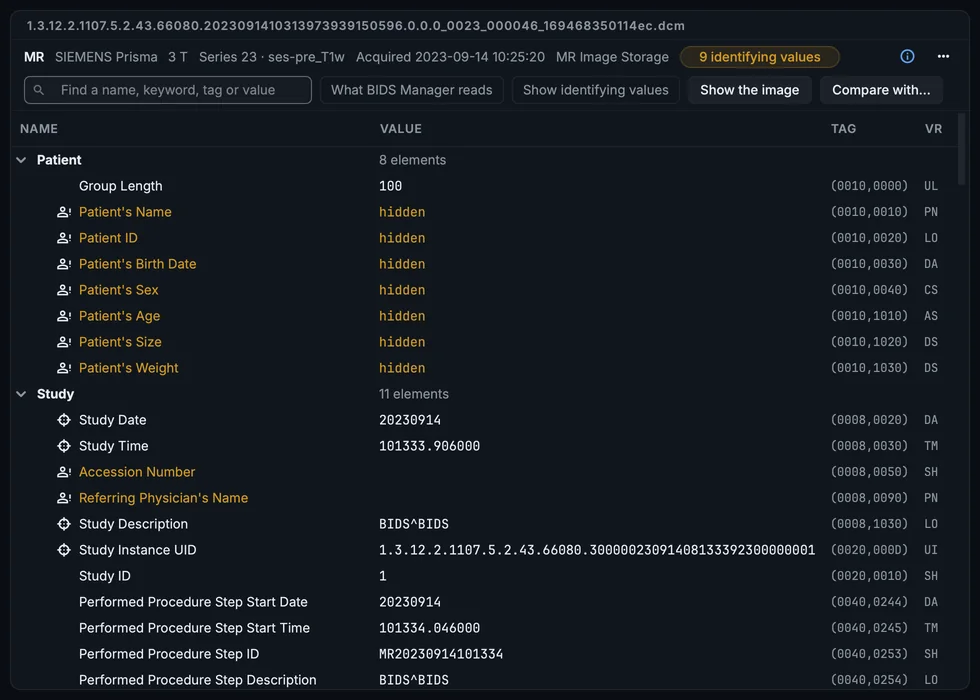Toggle the What BIDS Manager reads filter

tap(412, 90)
